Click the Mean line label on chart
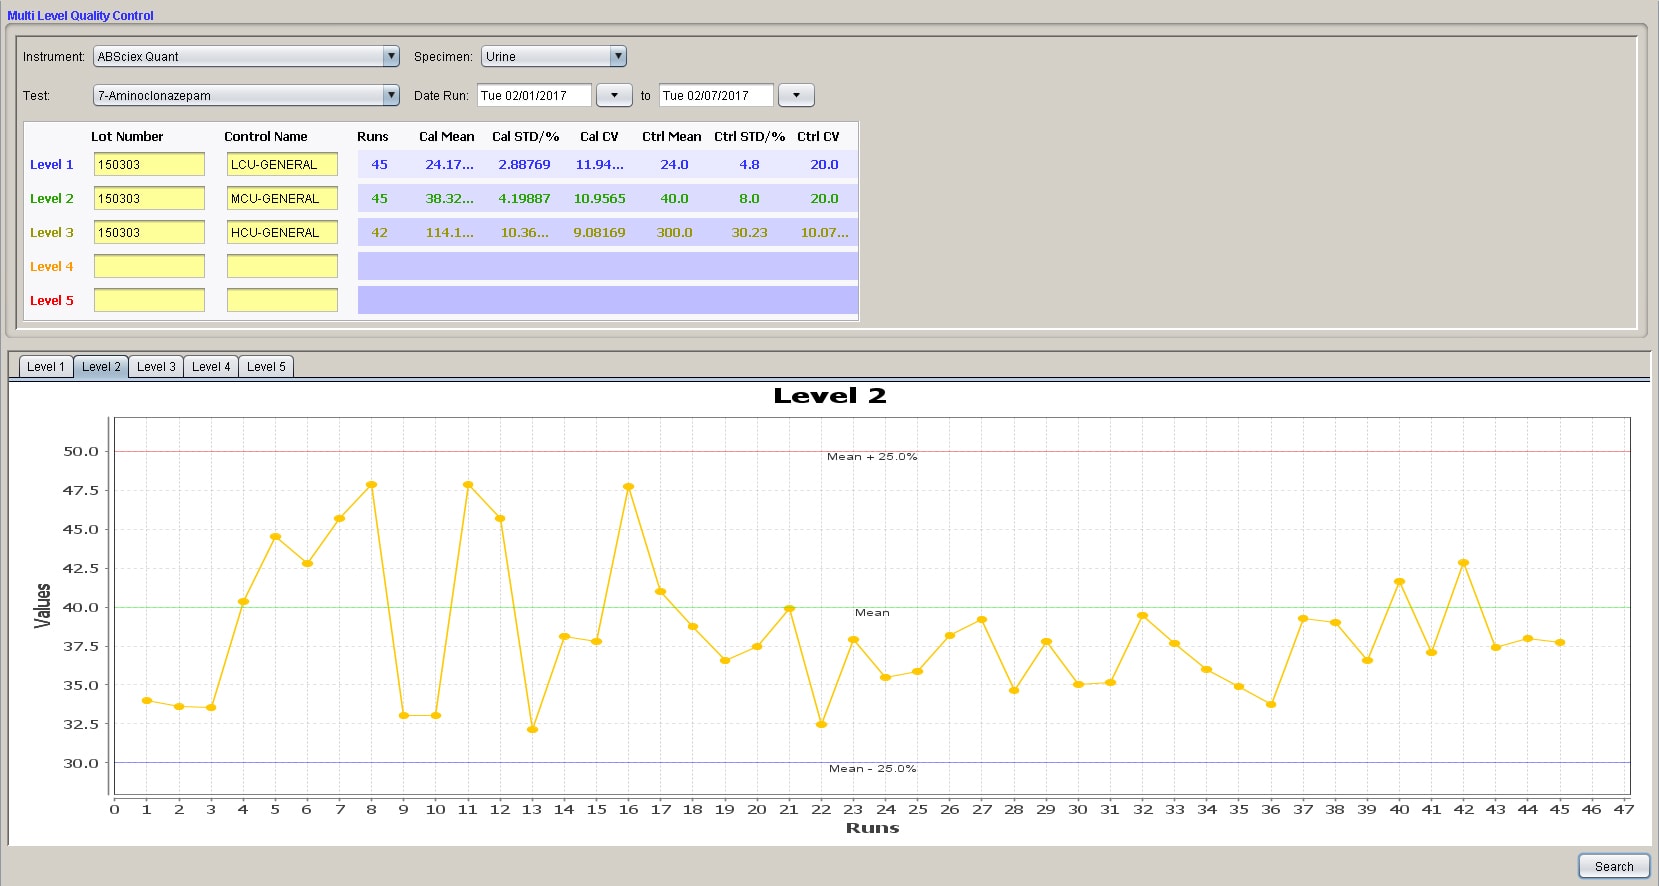Image resolution: width=1659 pixels, height=886 pixels. pos(872,613)
